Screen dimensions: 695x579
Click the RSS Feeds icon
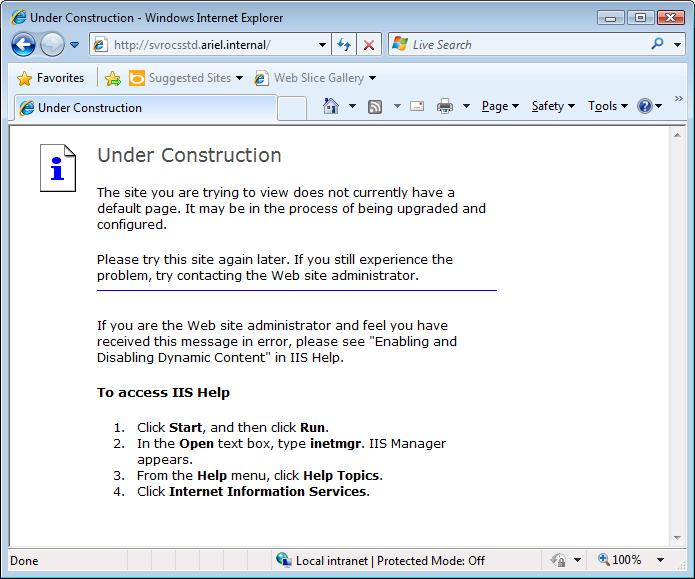(x=375, y=106)
